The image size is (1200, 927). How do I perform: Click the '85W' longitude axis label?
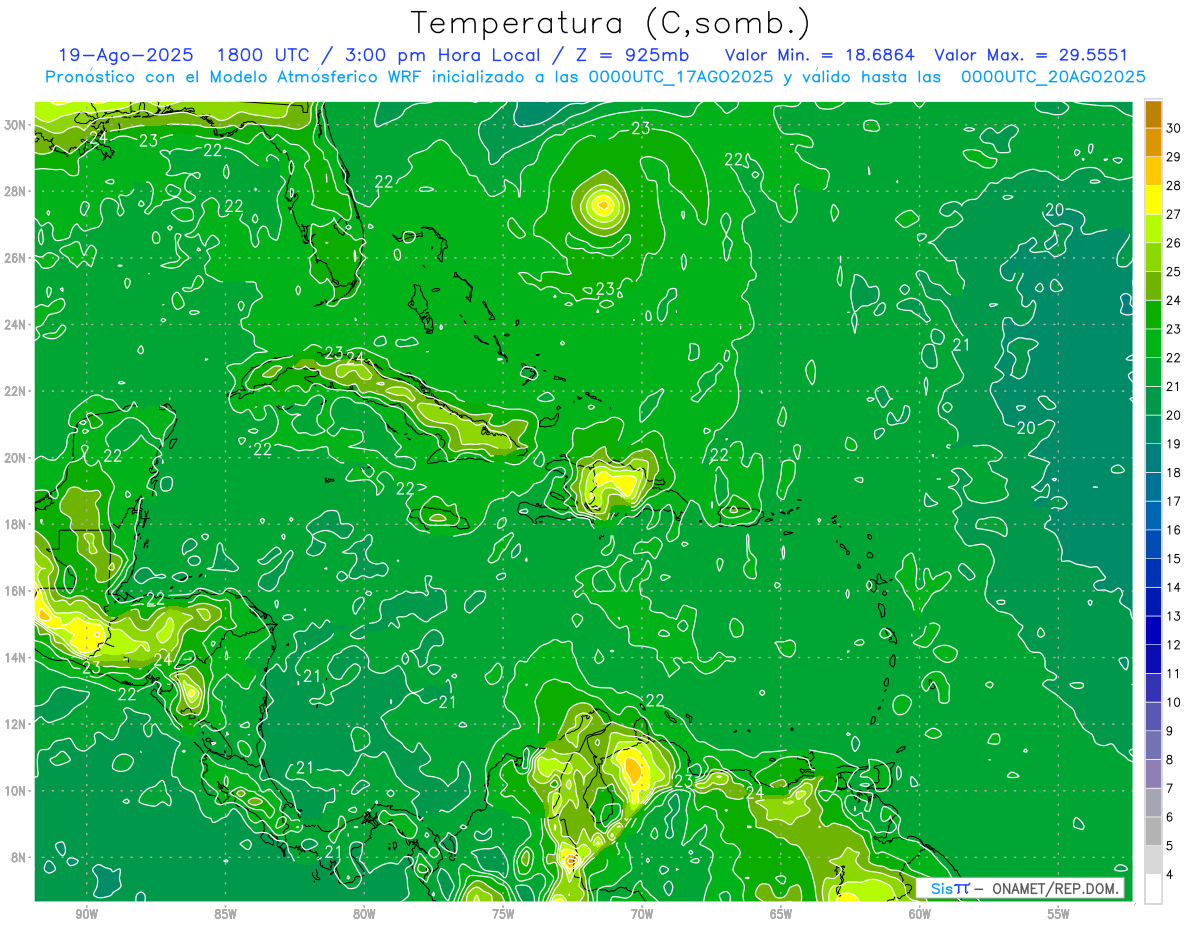(225, 914)
